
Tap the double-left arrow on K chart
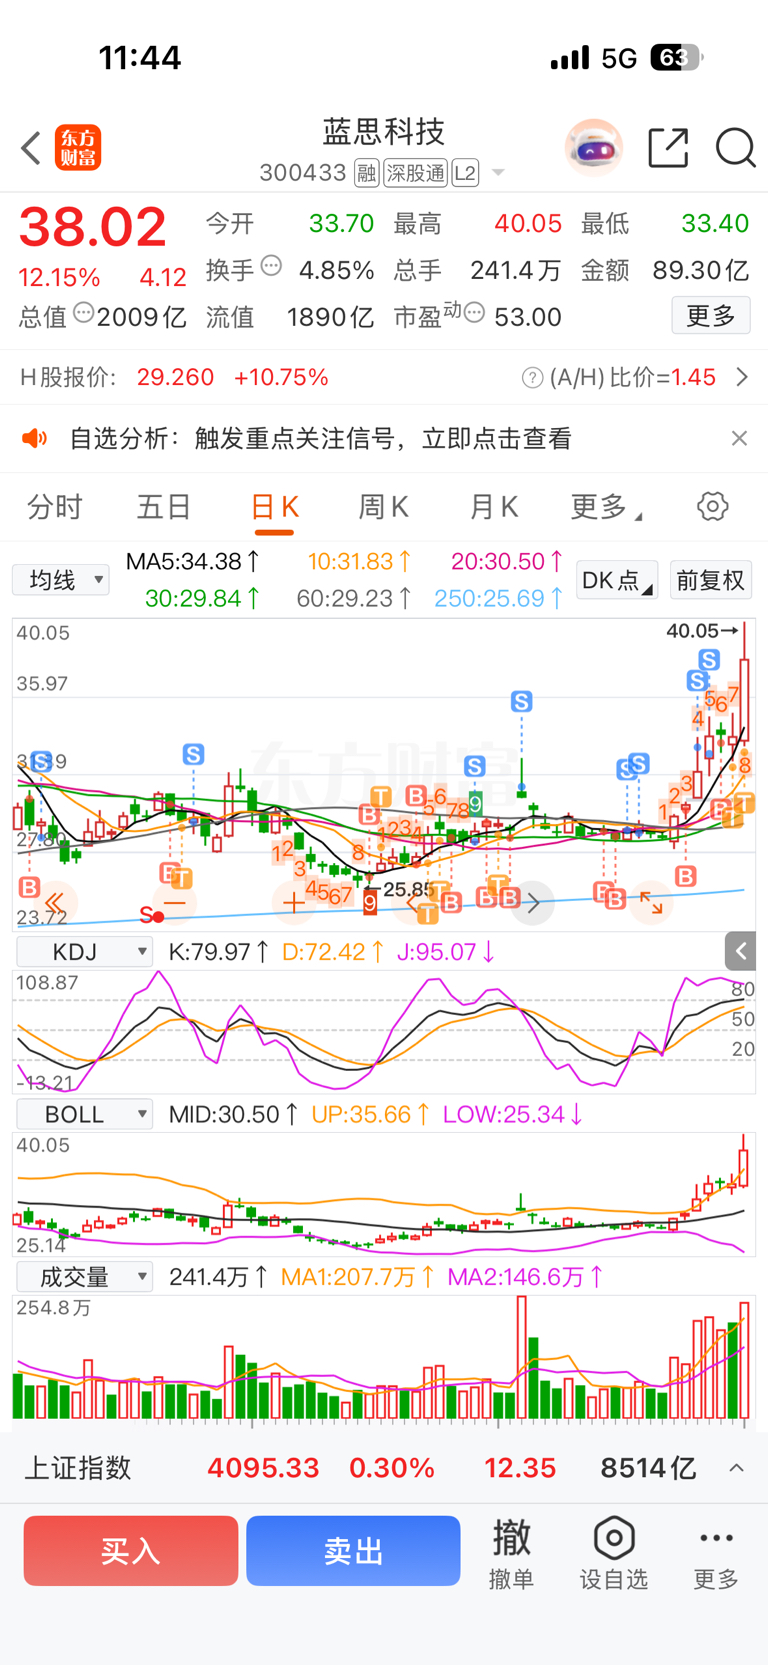point(54,903)
